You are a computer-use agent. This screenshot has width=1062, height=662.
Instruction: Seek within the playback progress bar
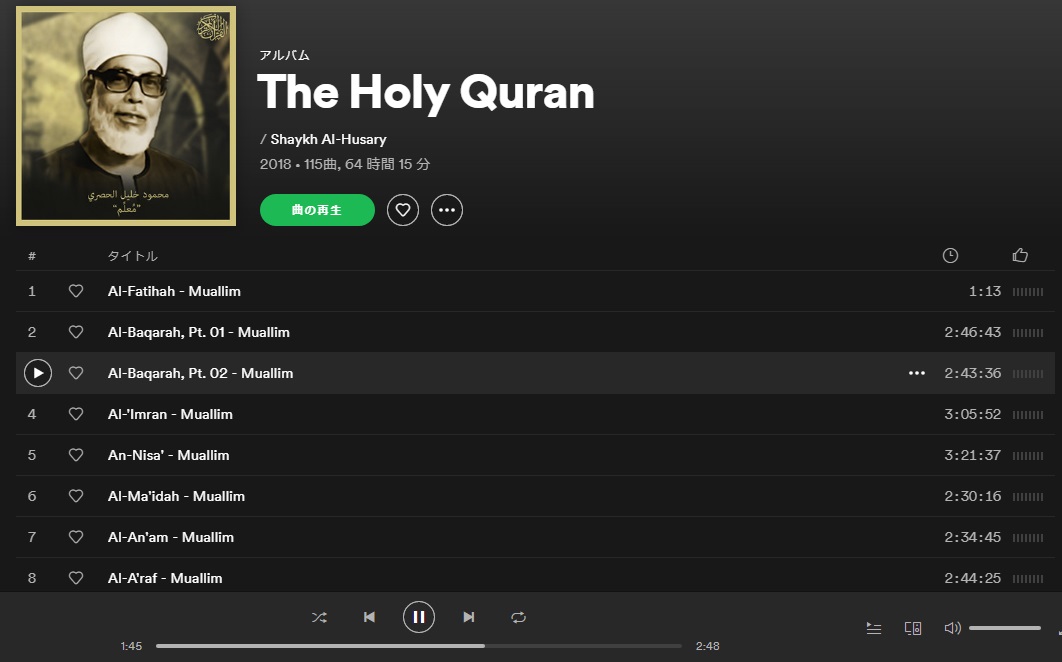(418, 646)
